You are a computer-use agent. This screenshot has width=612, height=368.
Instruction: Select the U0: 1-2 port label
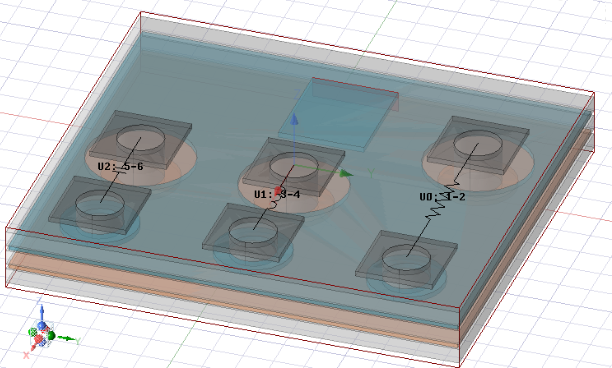[x=442, y=197]
